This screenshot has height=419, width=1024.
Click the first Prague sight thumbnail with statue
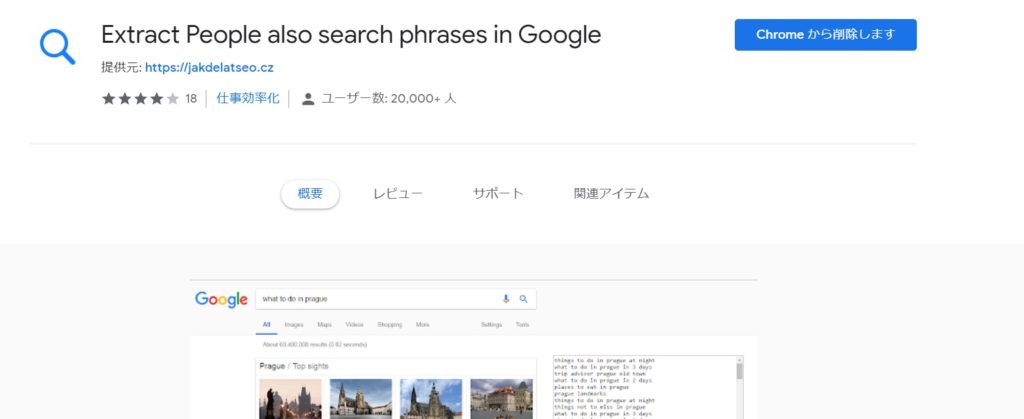tap(291, 399)
